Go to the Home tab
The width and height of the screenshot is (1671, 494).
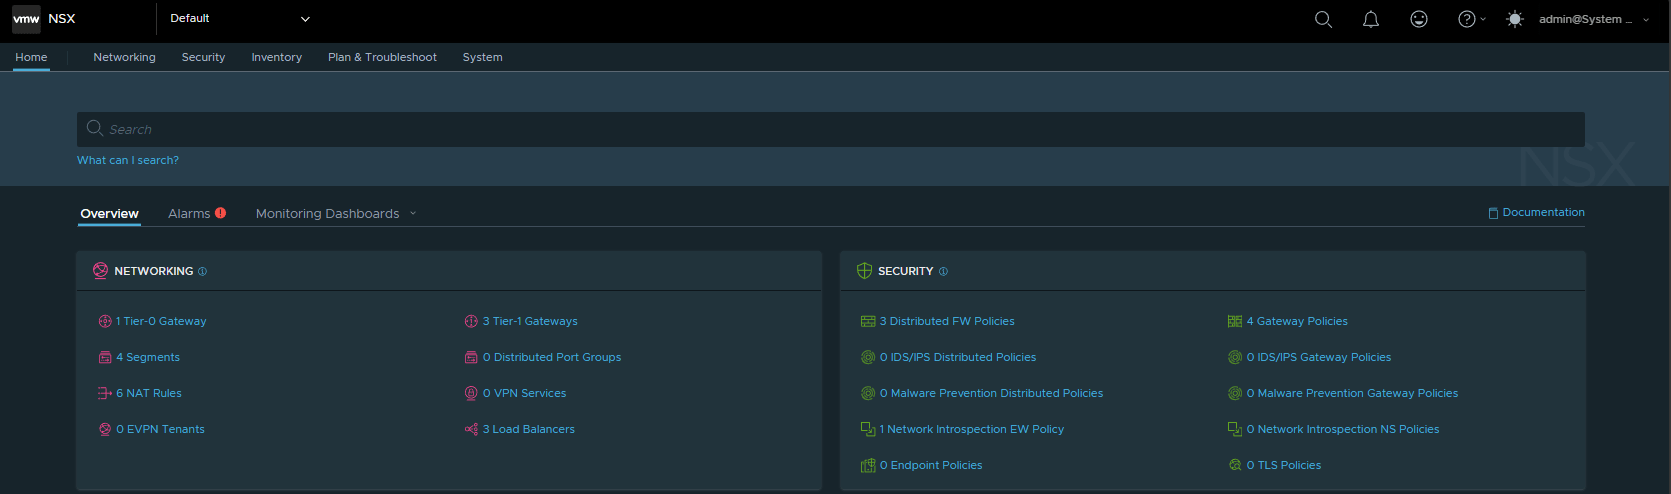(31, 57)
